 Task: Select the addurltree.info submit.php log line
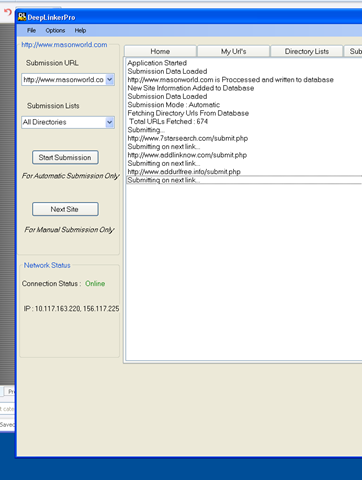[x=184, y=172]
